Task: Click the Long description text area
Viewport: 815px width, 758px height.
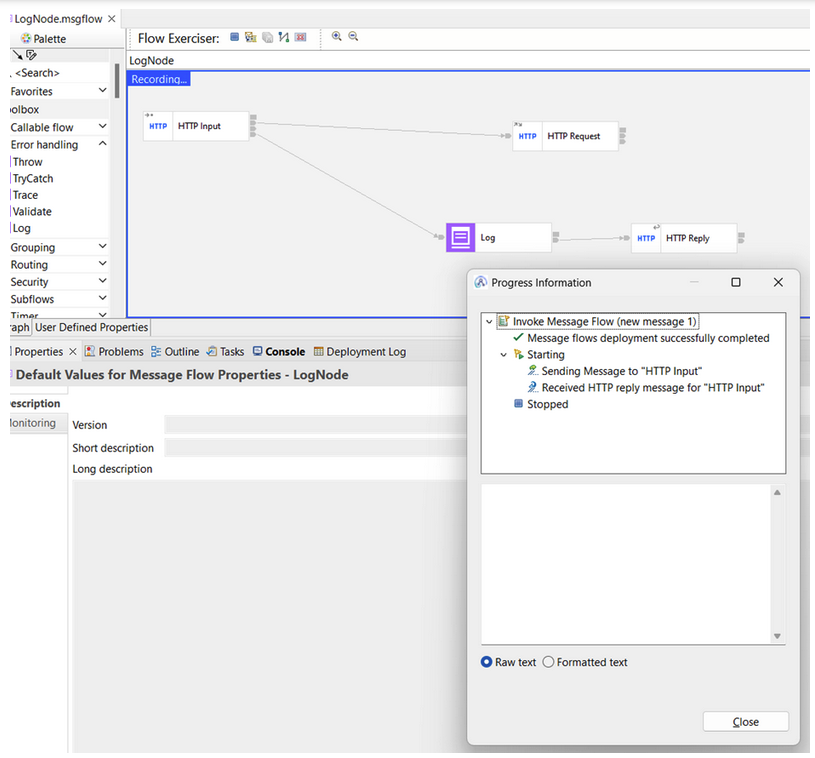Action: click(x=270, y=616)
